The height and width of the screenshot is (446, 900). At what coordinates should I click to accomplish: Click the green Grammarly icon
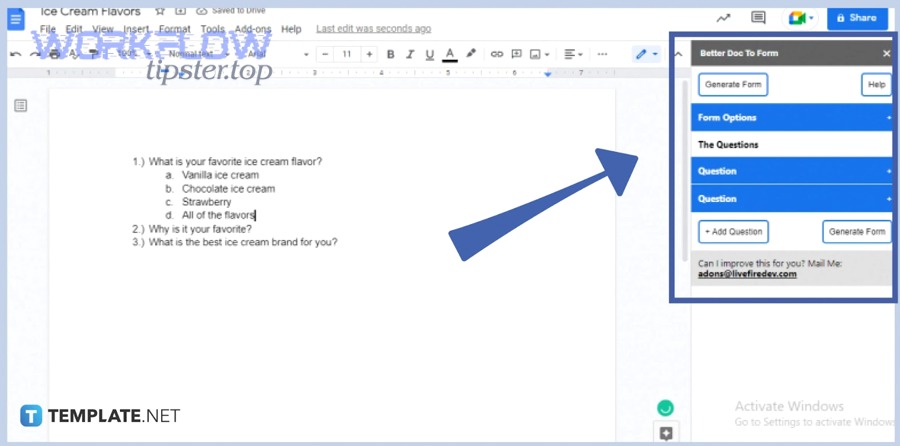[665, 408]
